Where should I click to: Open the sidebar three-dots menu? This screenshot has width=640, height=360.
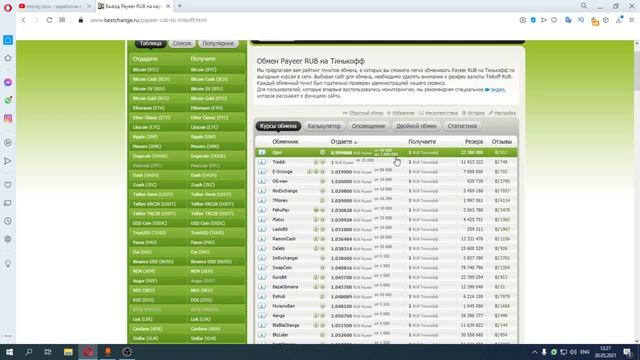point(8,336)
